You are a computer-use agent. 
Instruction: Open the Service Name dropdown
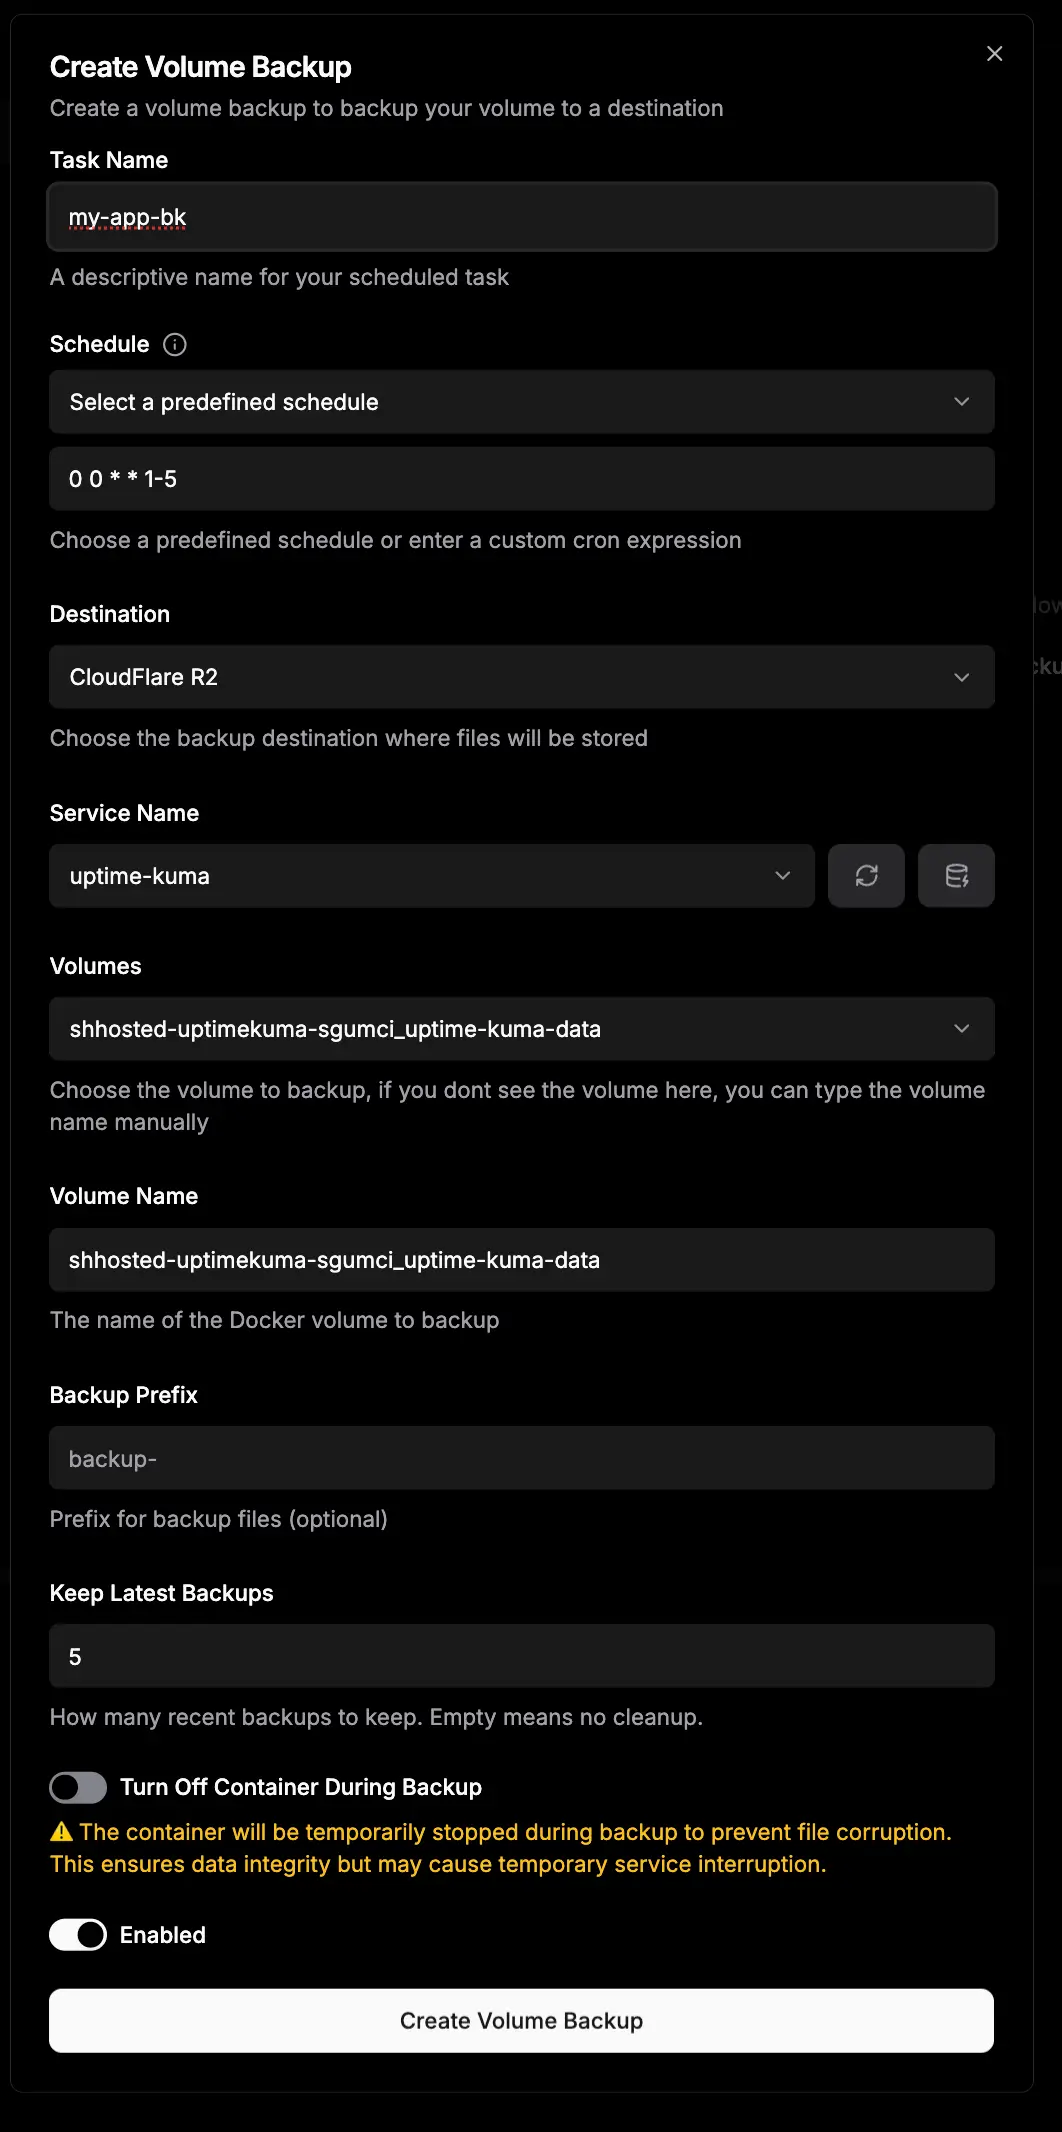432,875
